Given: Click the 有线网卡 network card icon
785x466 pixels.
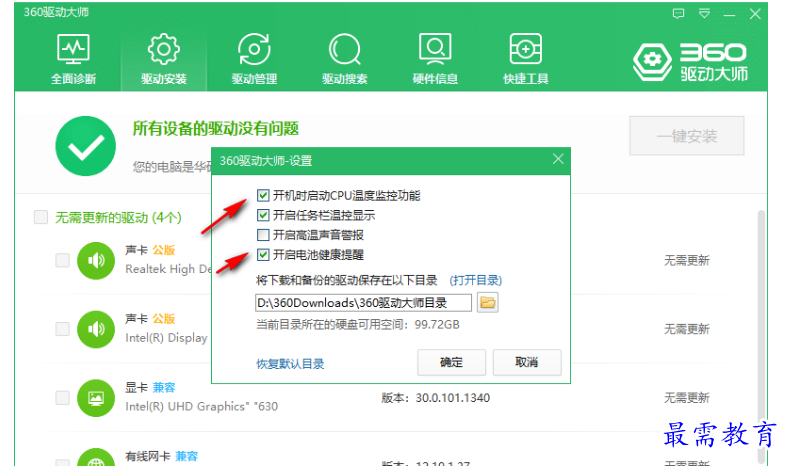Looking at the screenshot, I should click(96, 458).
